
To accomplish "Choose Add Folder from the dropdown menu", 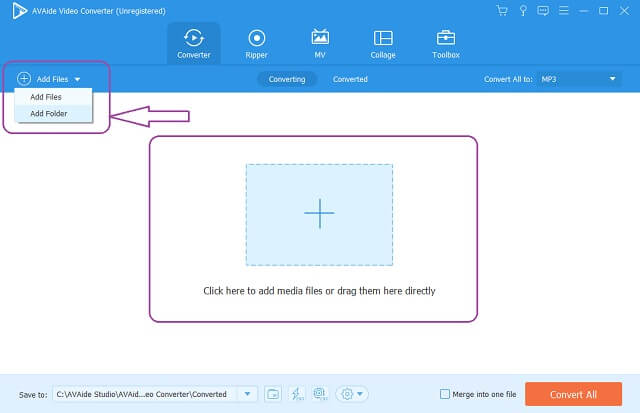I will point(53,113).
